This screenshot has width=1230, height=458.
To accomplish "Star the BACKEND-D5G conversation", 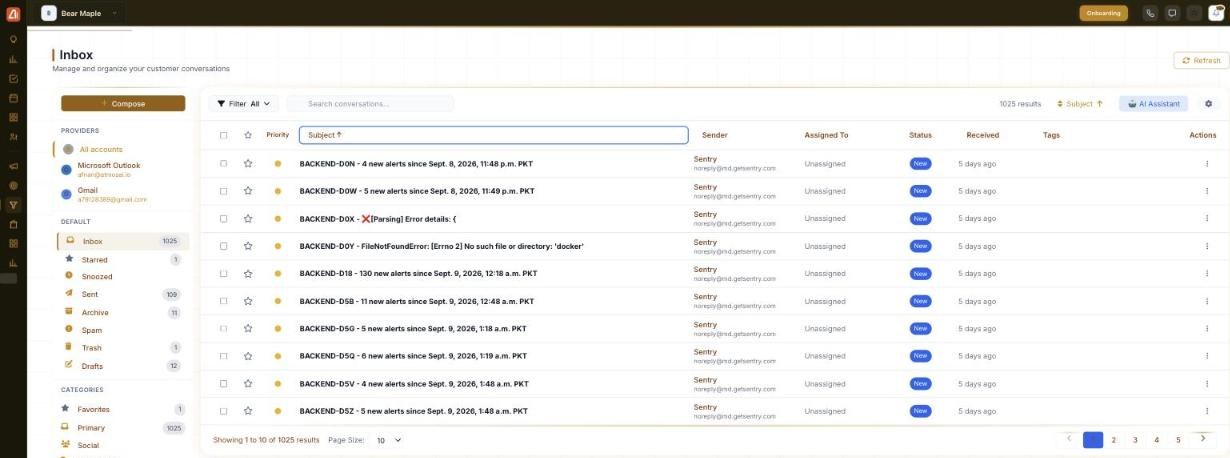I will 248,328.
